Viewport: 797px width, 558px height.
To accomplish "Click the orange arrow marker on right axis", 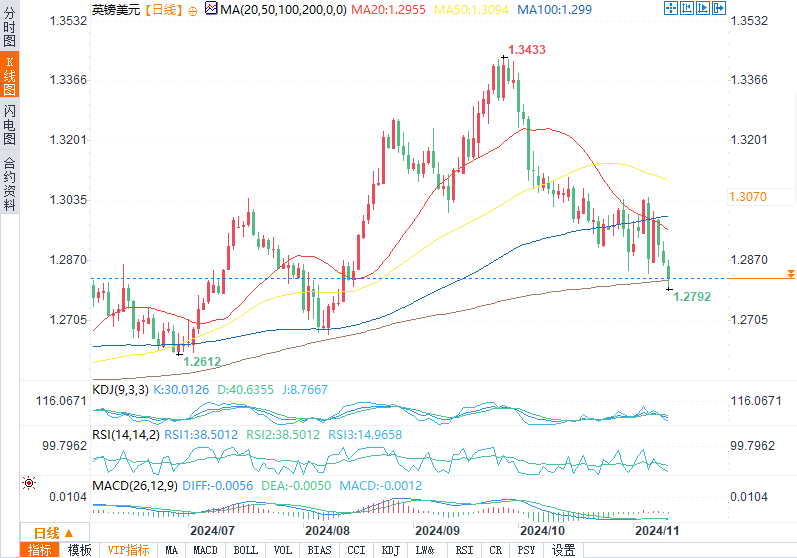I will 790,273.
